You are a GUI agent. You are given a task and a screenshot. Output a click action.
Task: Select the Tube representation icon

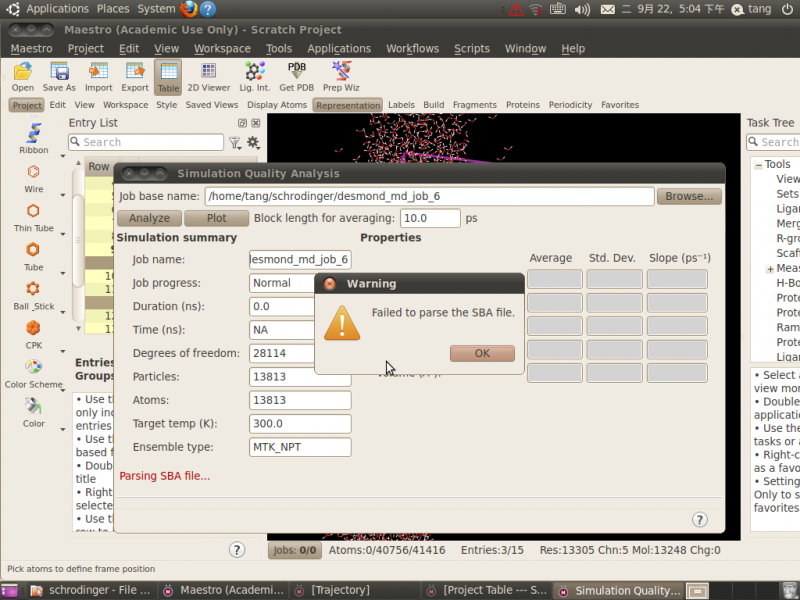pos(33,250)
